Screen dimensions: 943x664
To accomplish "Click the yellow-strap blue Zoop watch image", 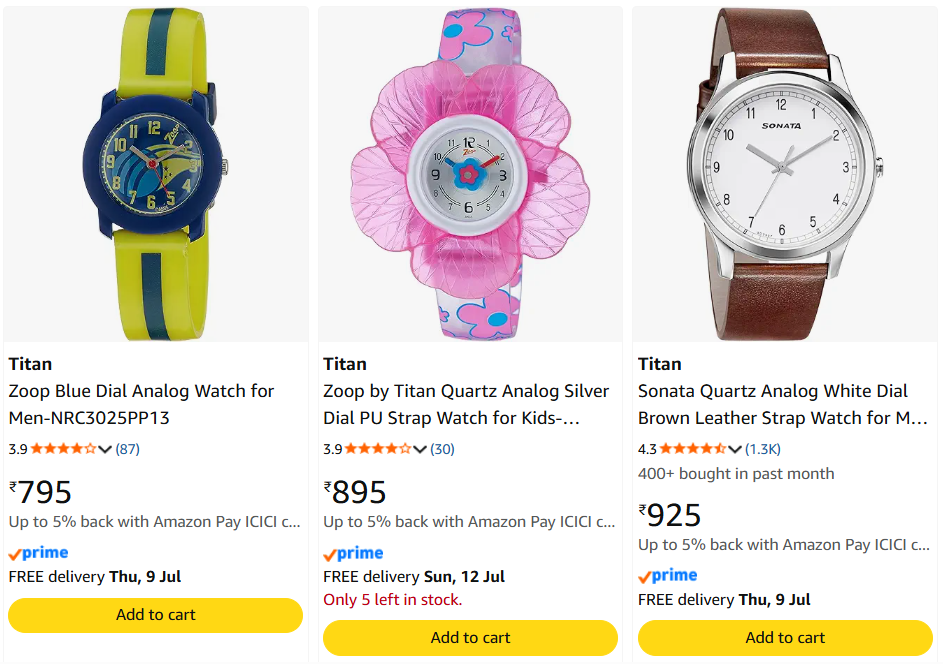I will (x=155, y=174).
